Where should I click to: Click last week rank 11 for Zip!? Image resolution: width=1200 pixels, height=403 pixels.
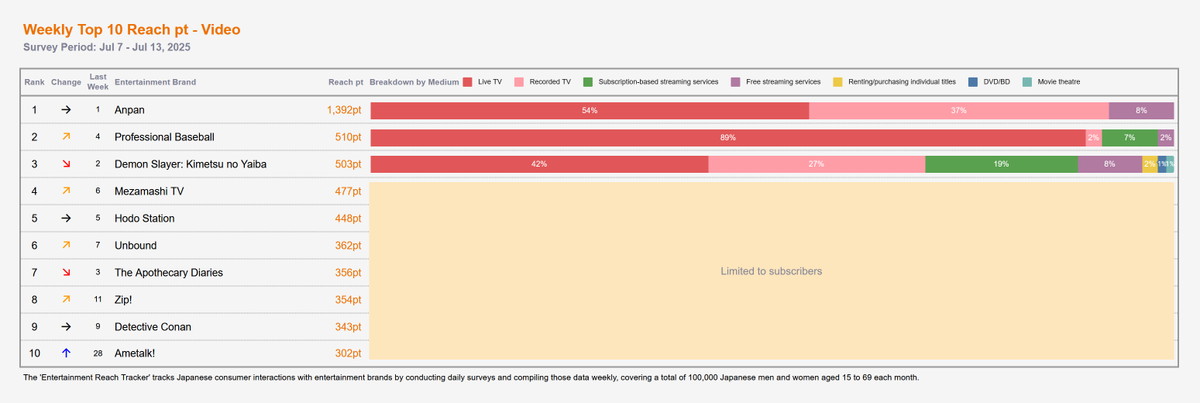pyautogui.click(x=98, y=299)
